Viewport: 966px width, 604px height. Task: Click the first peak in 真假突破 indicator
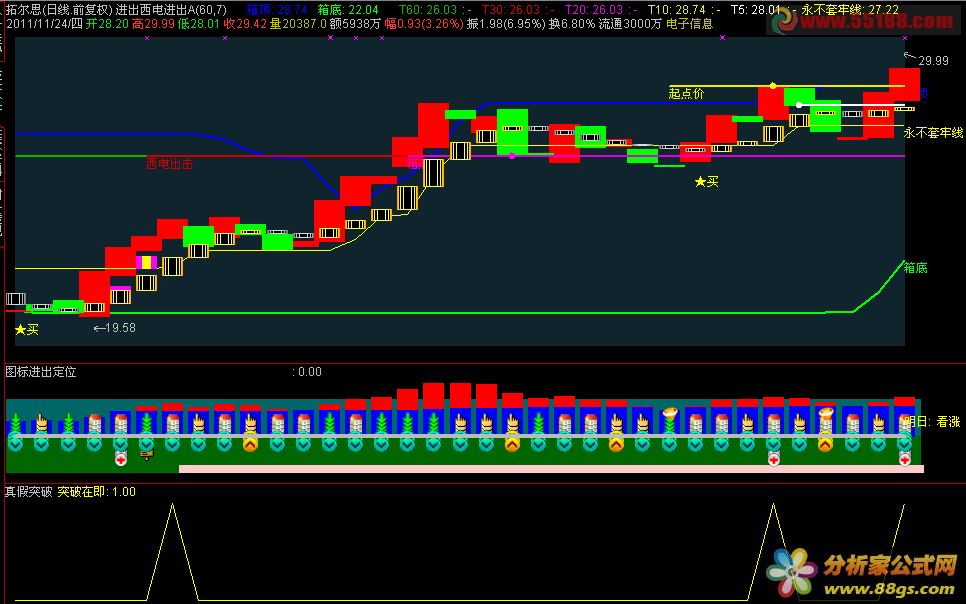click(x=172, y=505)
